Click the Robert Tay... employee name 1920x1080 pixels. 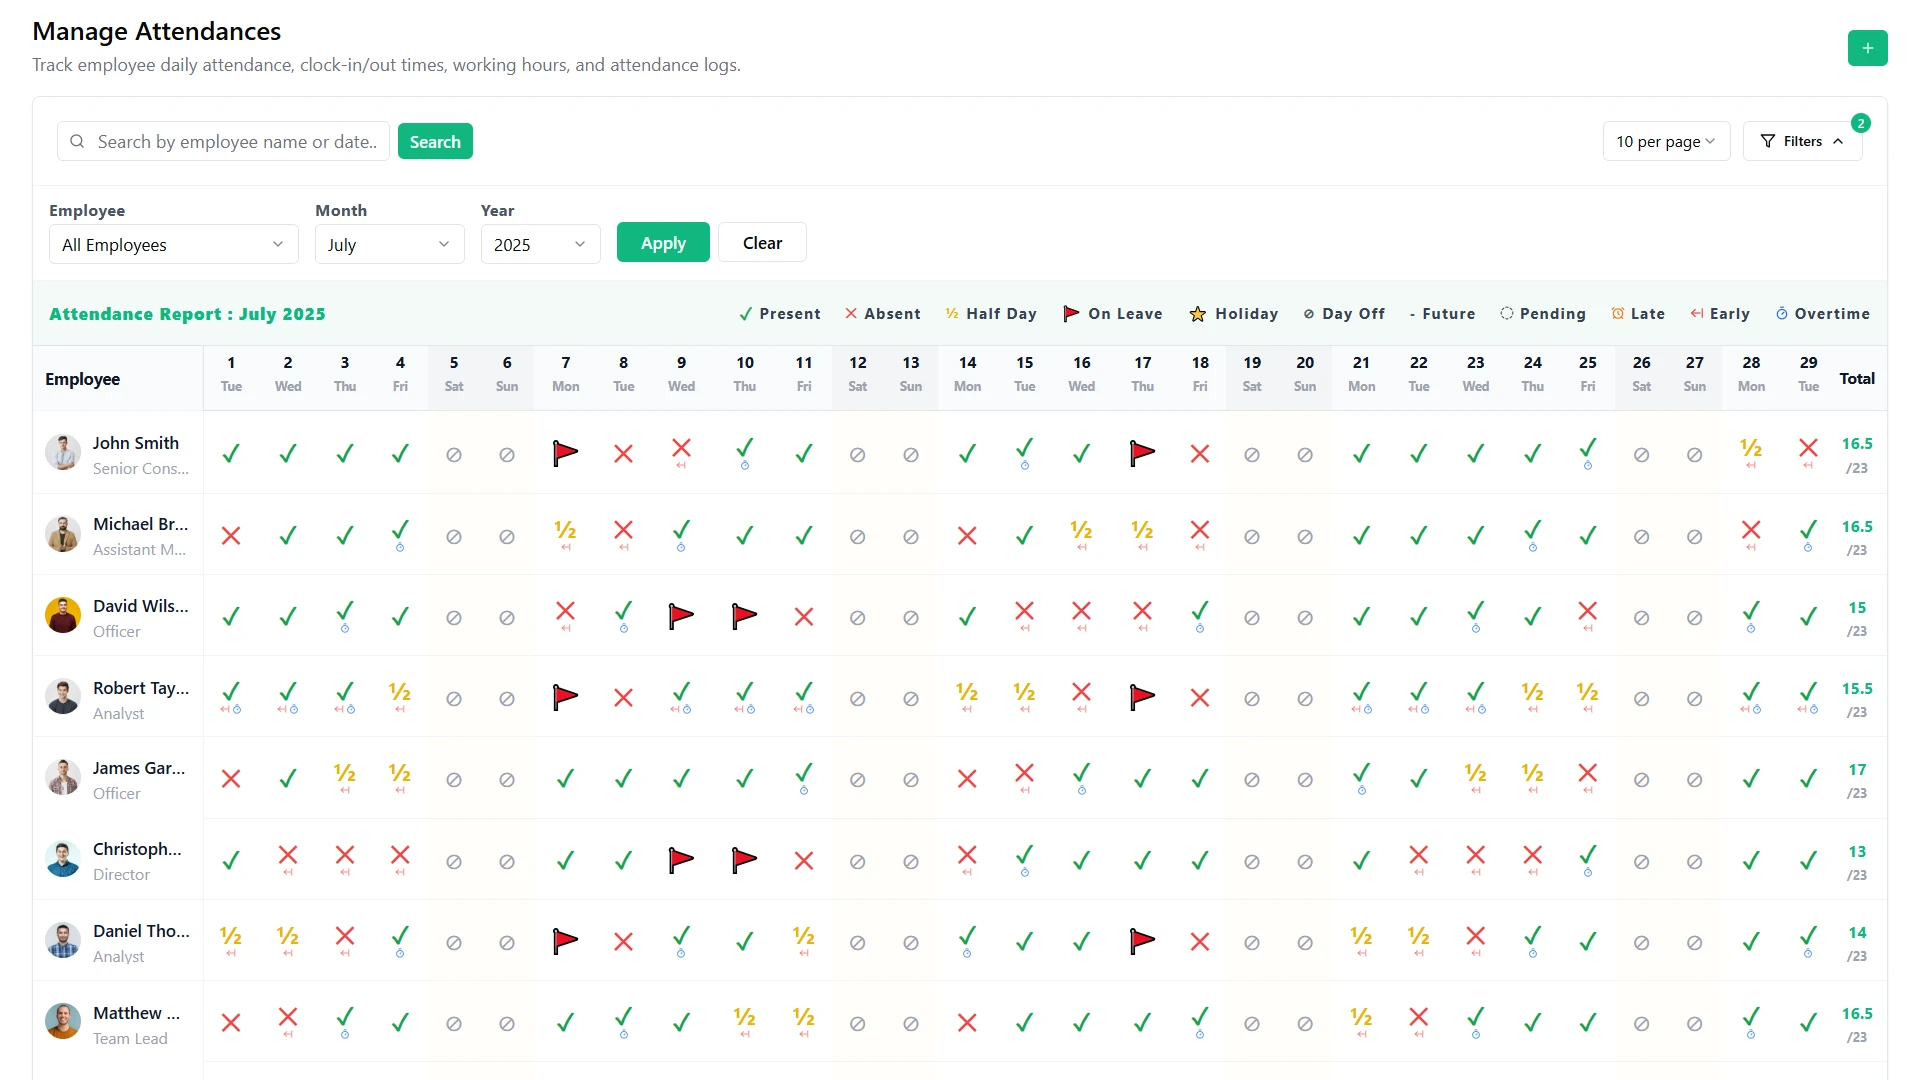(x=141, y=688)
